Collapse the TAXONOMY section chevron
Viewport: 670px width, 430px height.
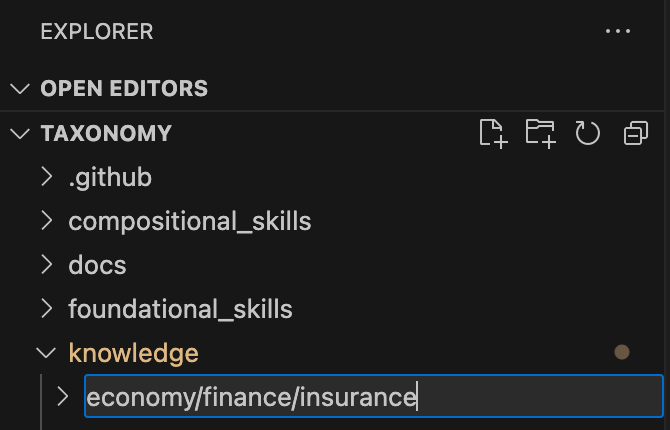pos(19,133)
